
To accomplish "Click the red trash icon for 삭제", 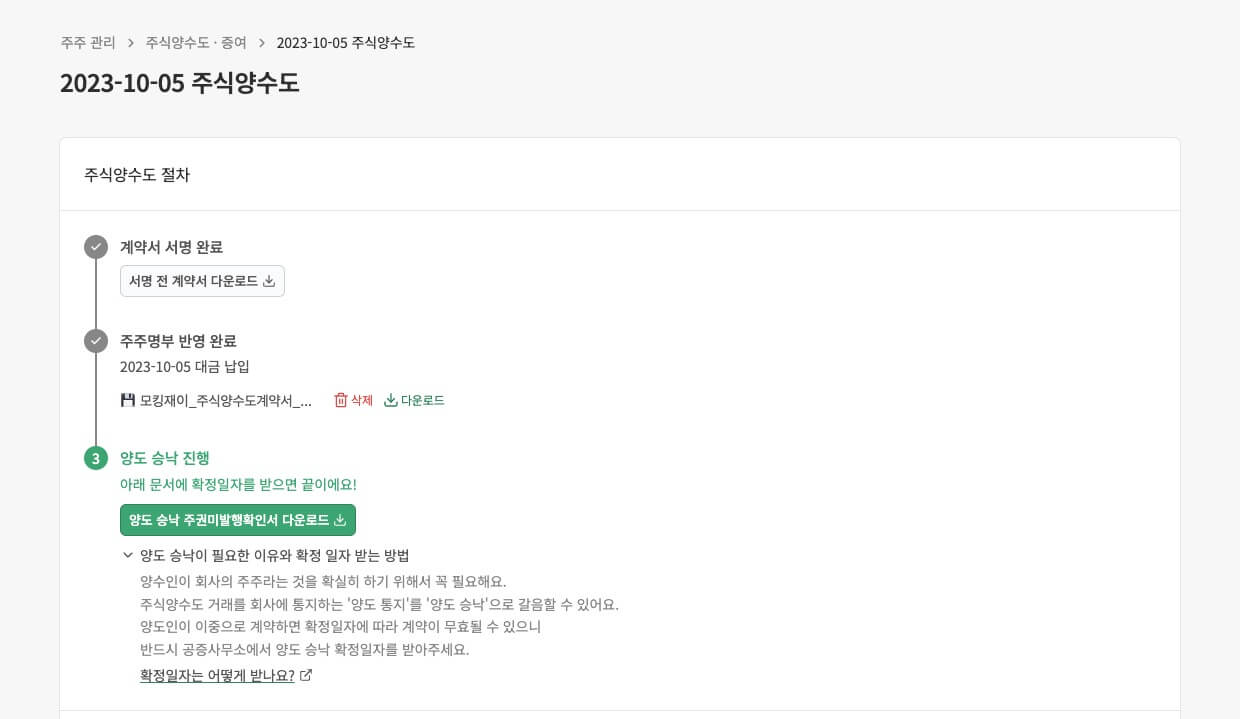I will tap(341, 400).
